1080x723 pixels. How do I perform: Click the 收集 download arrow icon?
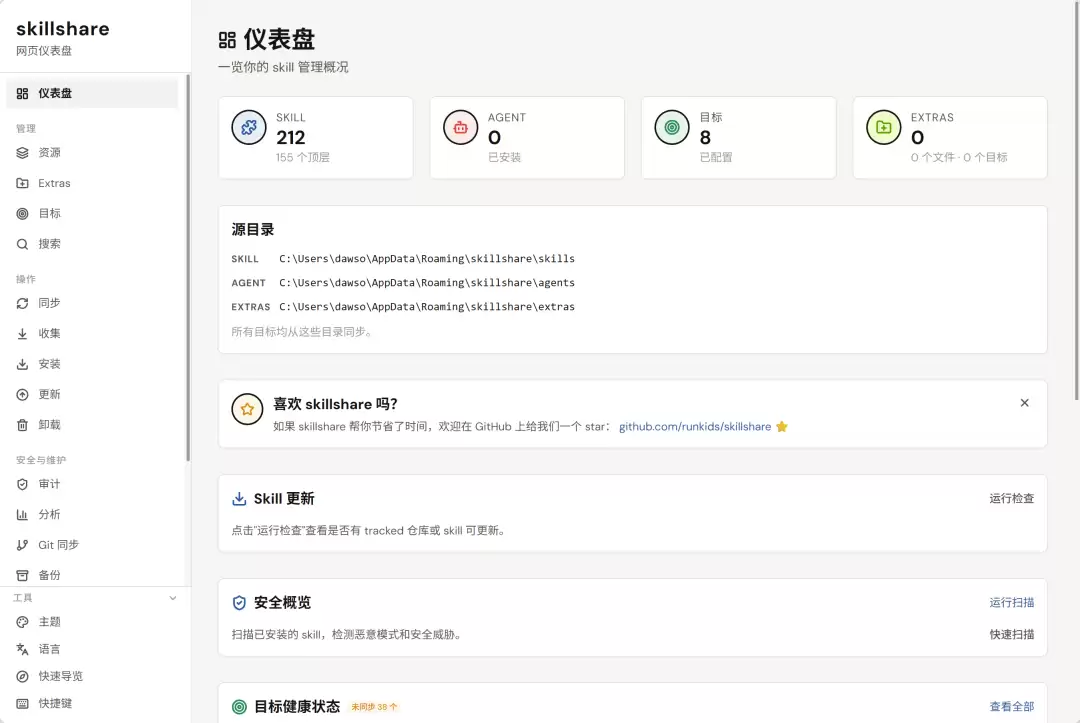22,333
